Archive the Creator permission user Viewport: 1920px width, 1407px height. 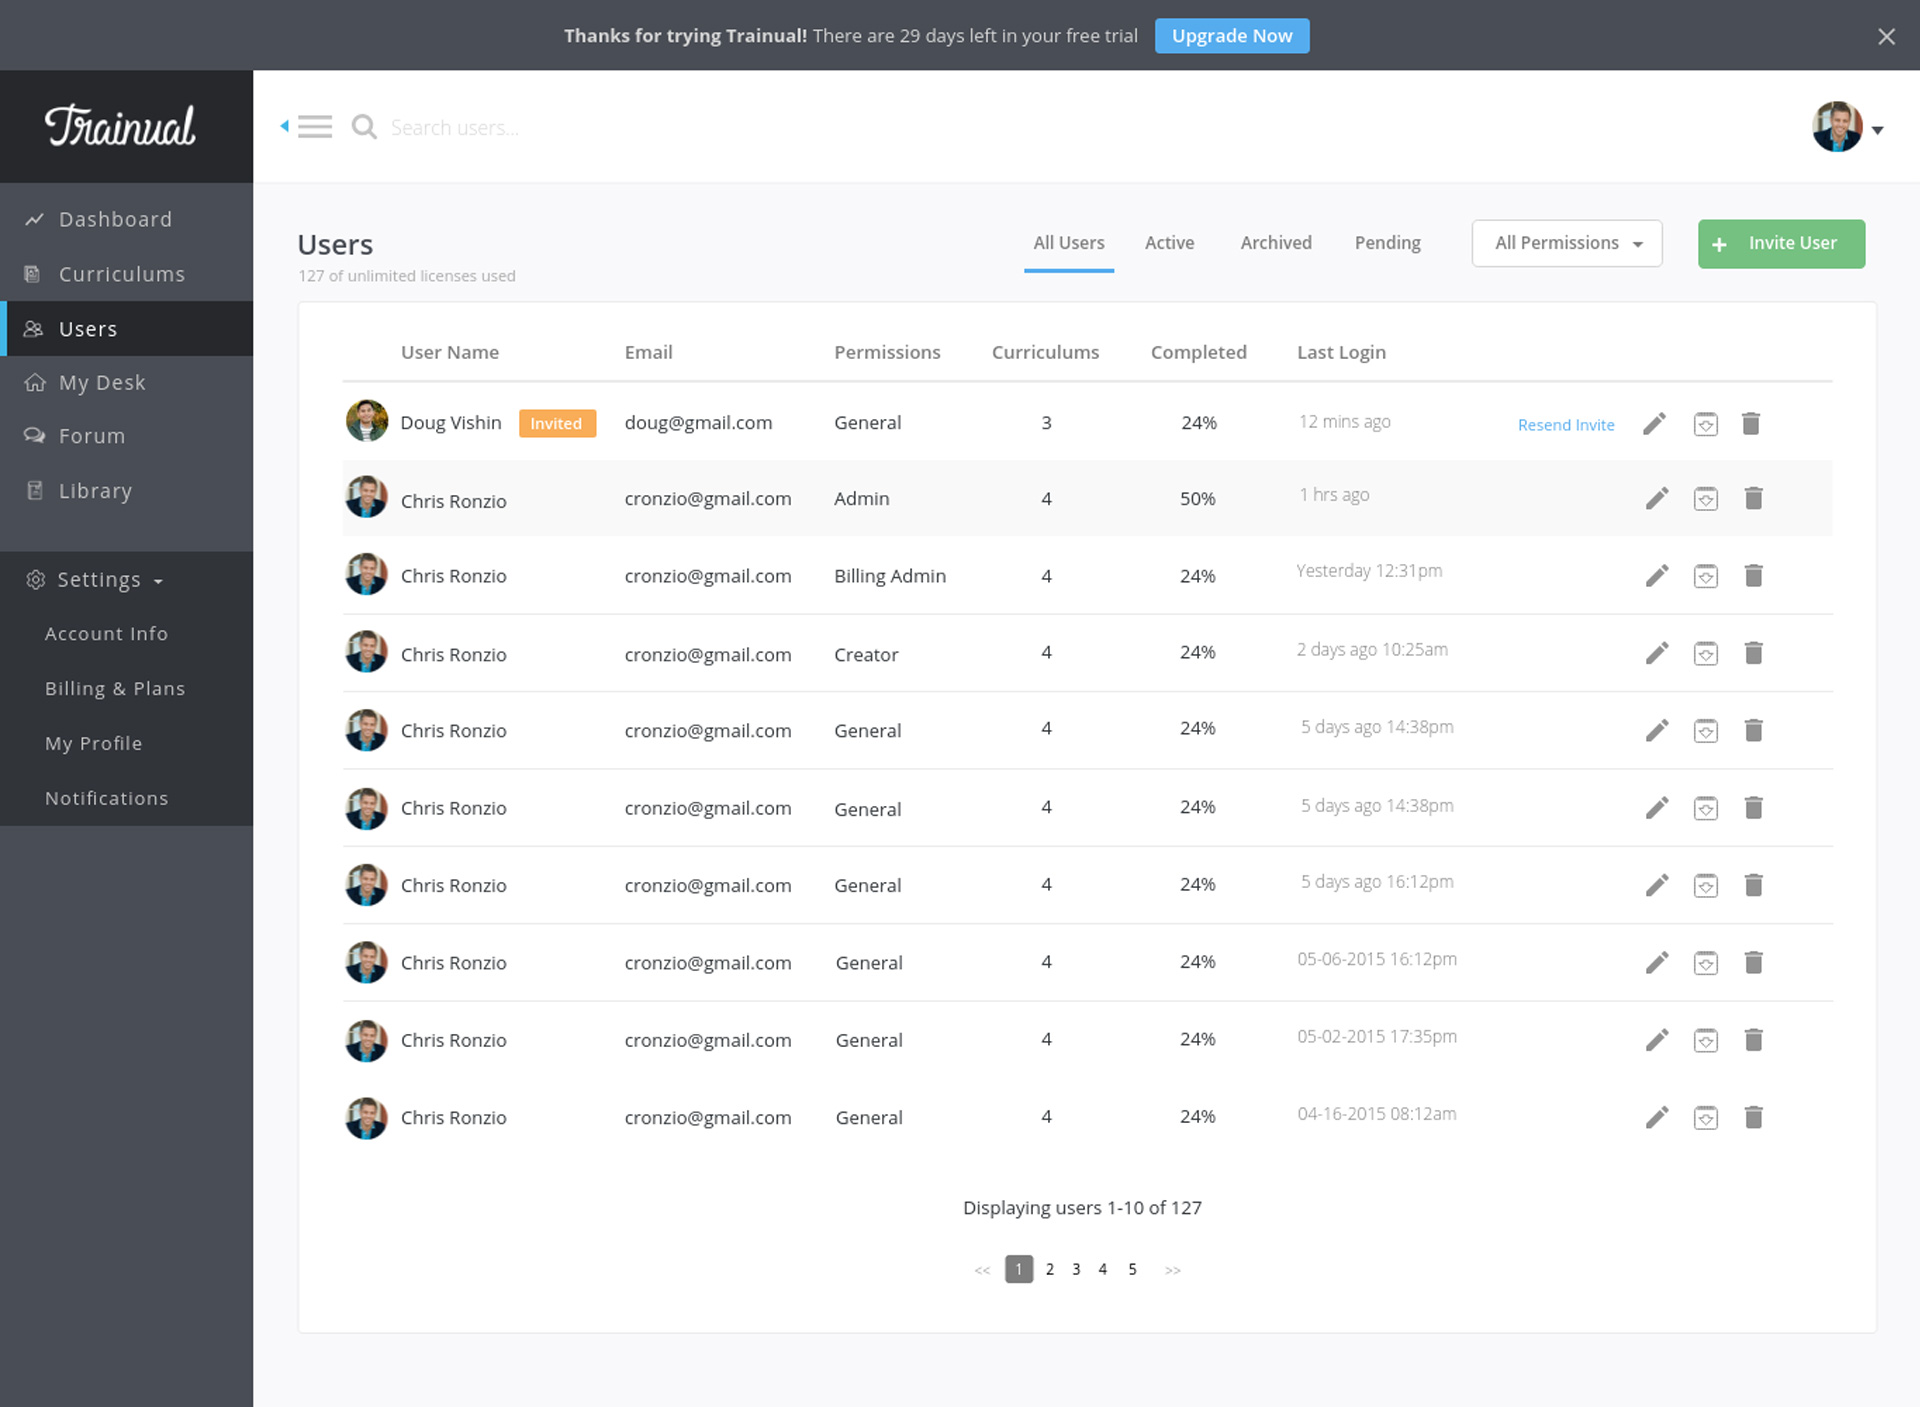point(1706,654)
